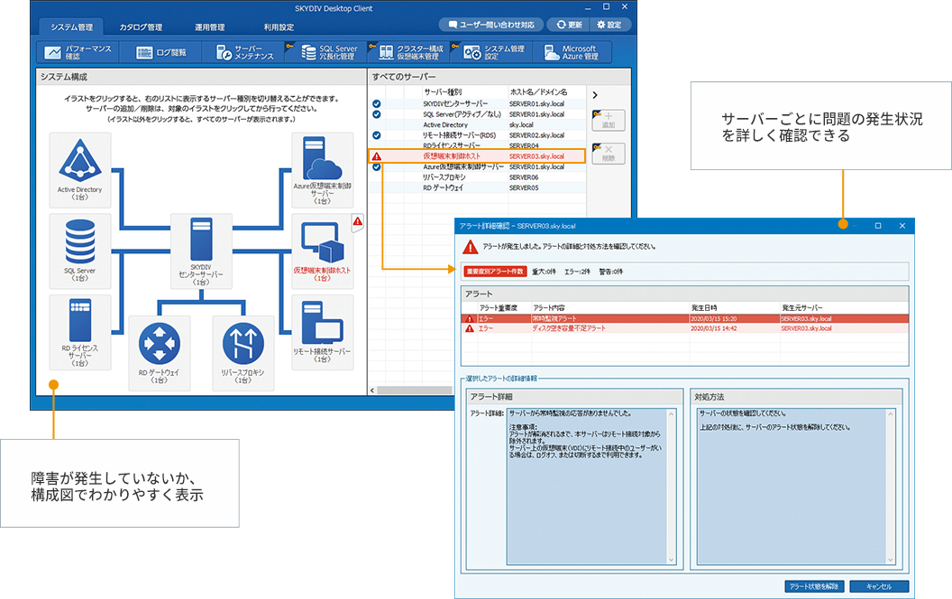Open パフォーマンス確認 in the toolbar
952x599 pixels.
(x=78, y=52)
